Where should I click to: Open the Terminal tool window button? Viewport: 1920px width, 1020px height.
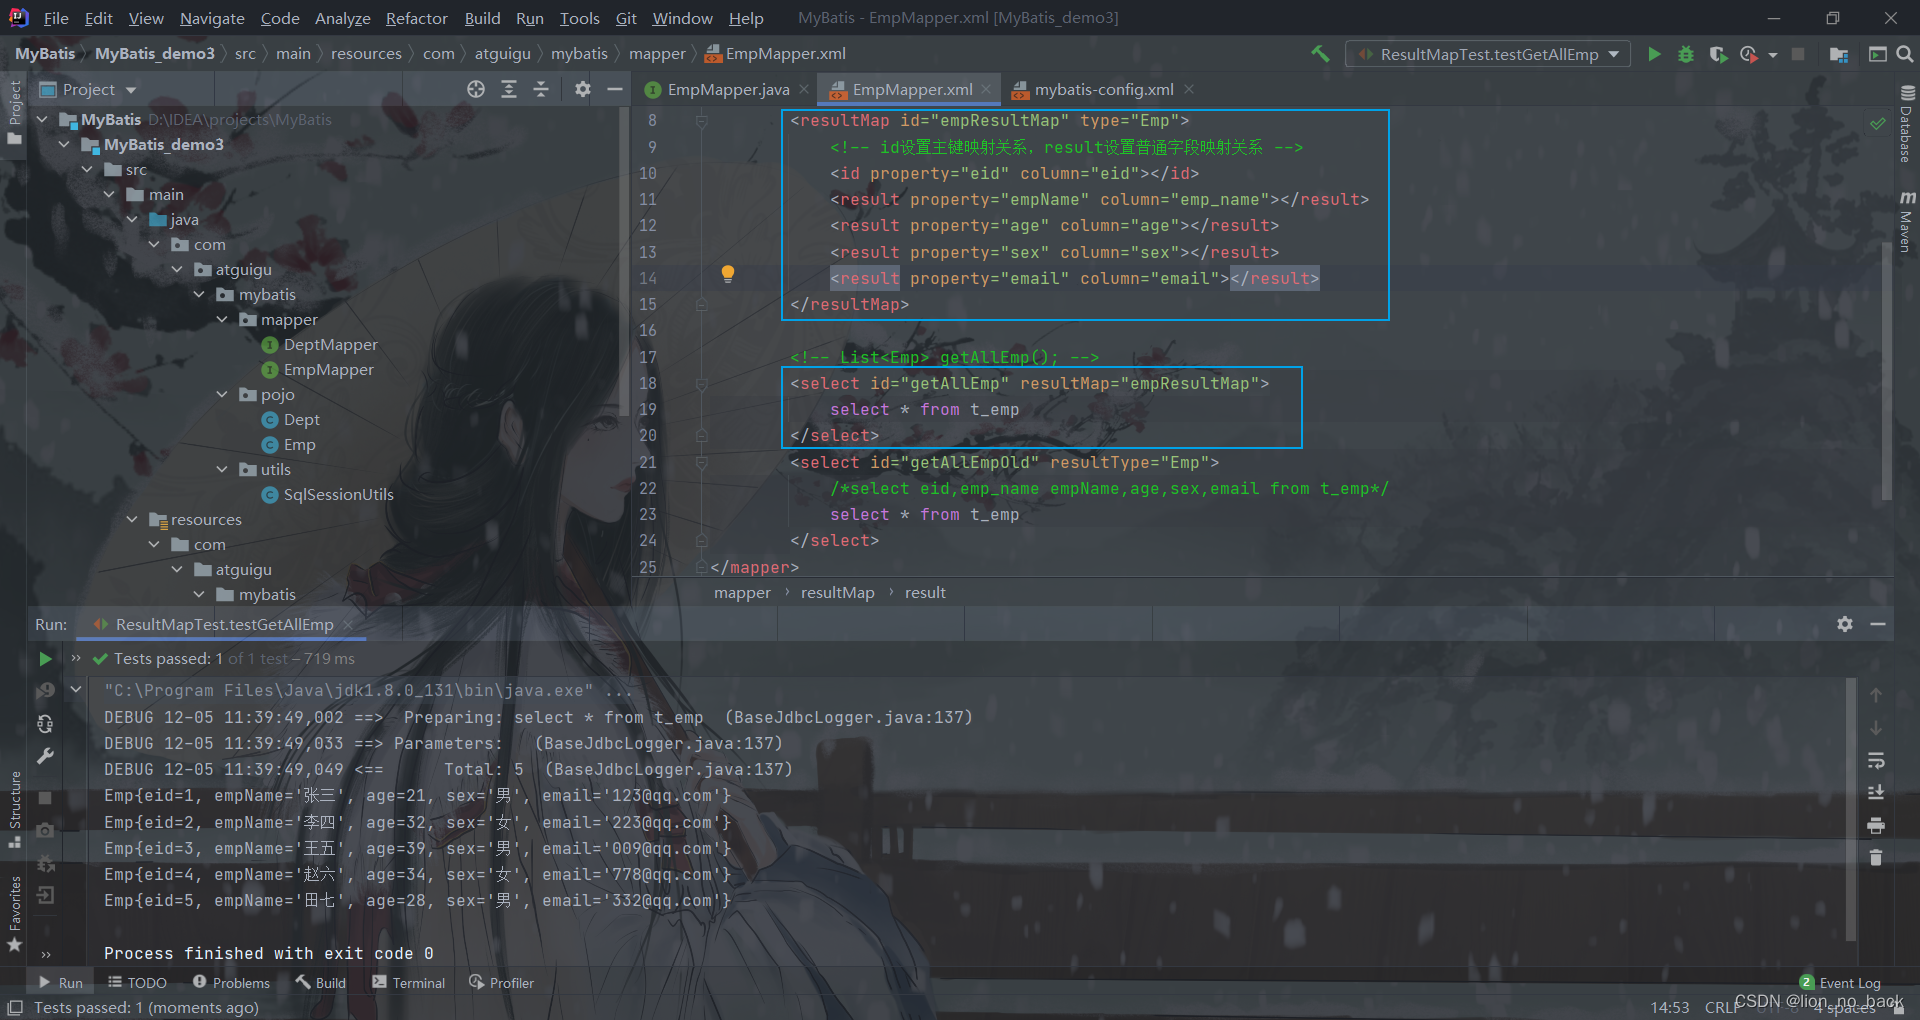pyautogui.click(x=409, y=983)
